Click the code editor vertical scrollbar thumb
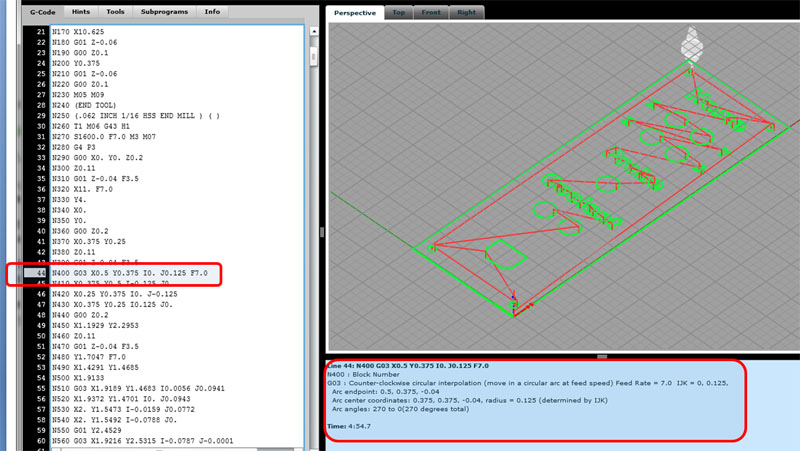The height and width of the screenshot is (451, 800). click(x=314, y=56)
